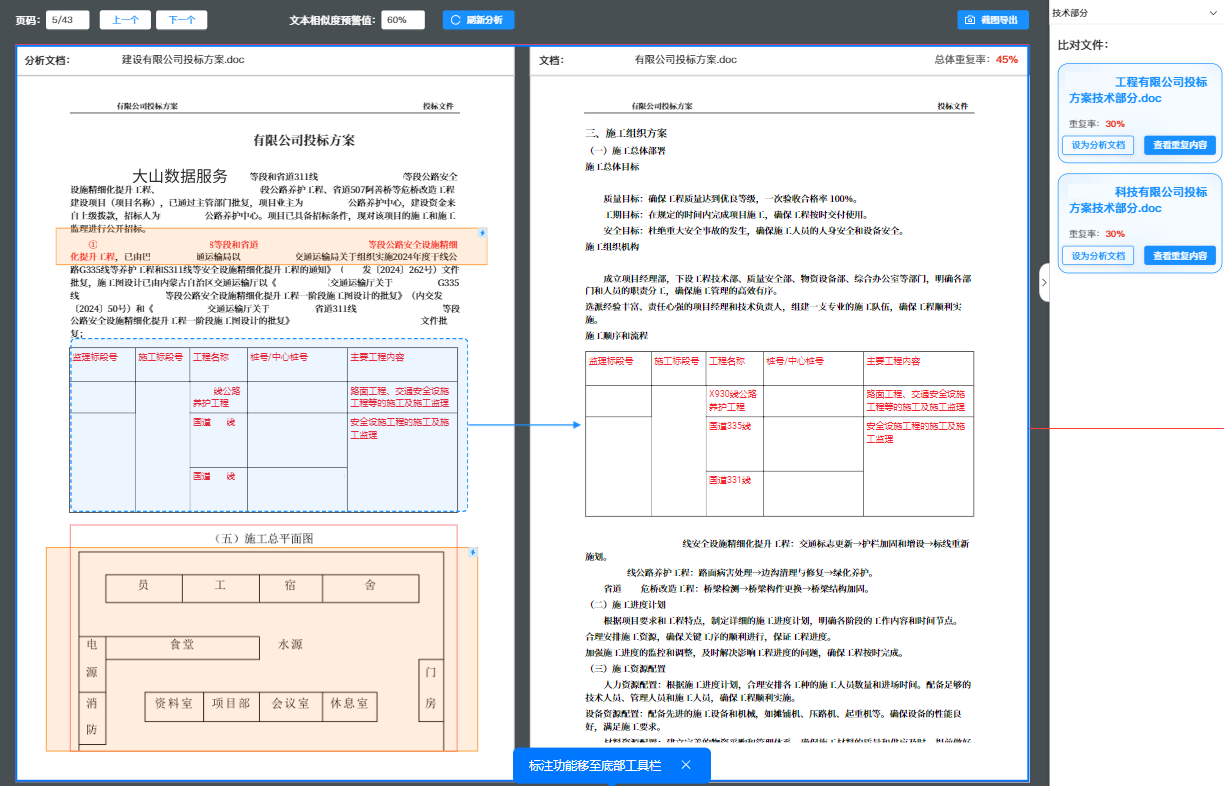The height and width of the screenshot is (786, 1224).
Task: Click 重复率 30% on the 工程有限公司 card
Action: (1097, 124)
